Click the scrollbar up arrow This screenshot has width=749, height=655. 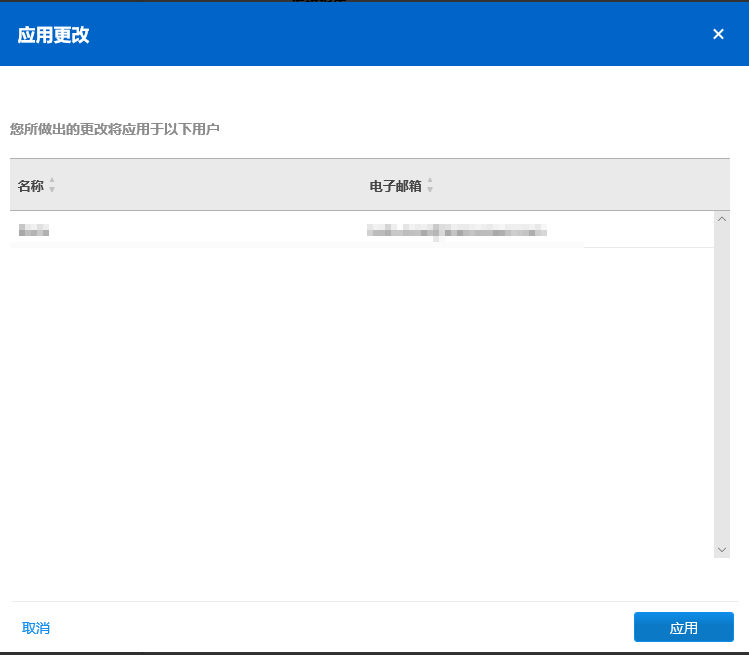click(722, 219)
